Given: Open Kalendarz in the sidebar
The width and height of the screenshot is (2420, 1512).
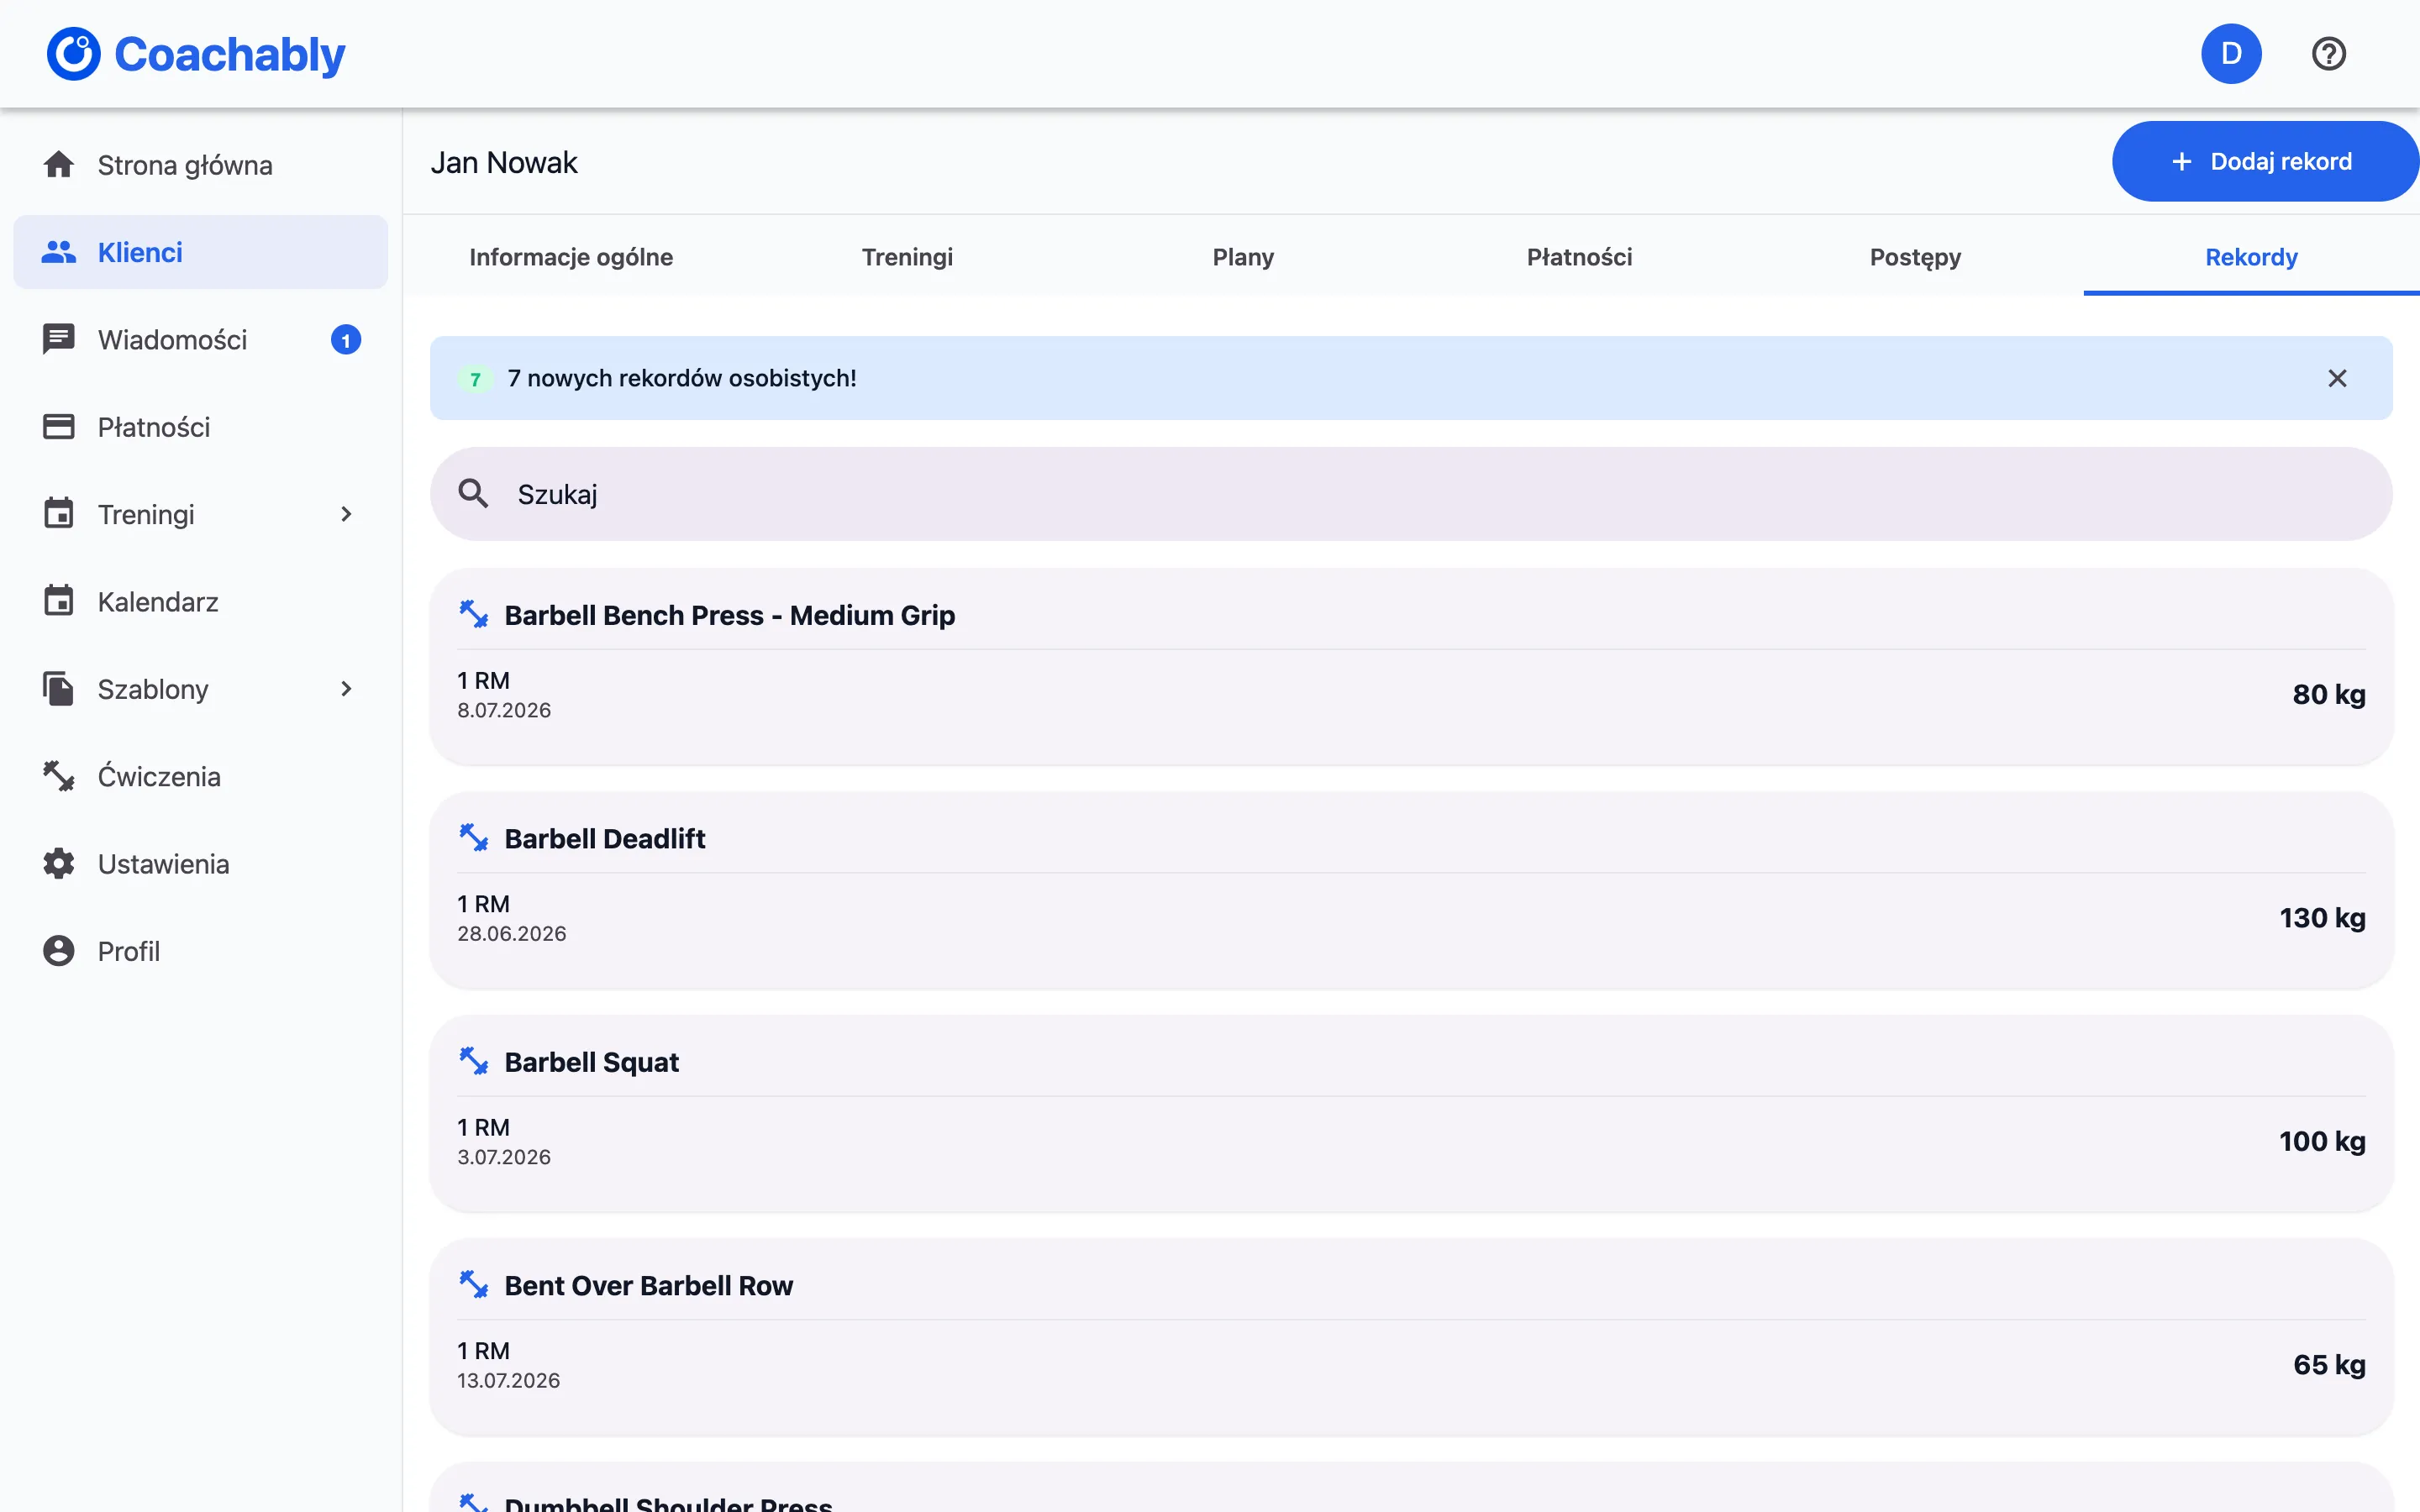Looking at the screenshot, I should tap(200, 602).
